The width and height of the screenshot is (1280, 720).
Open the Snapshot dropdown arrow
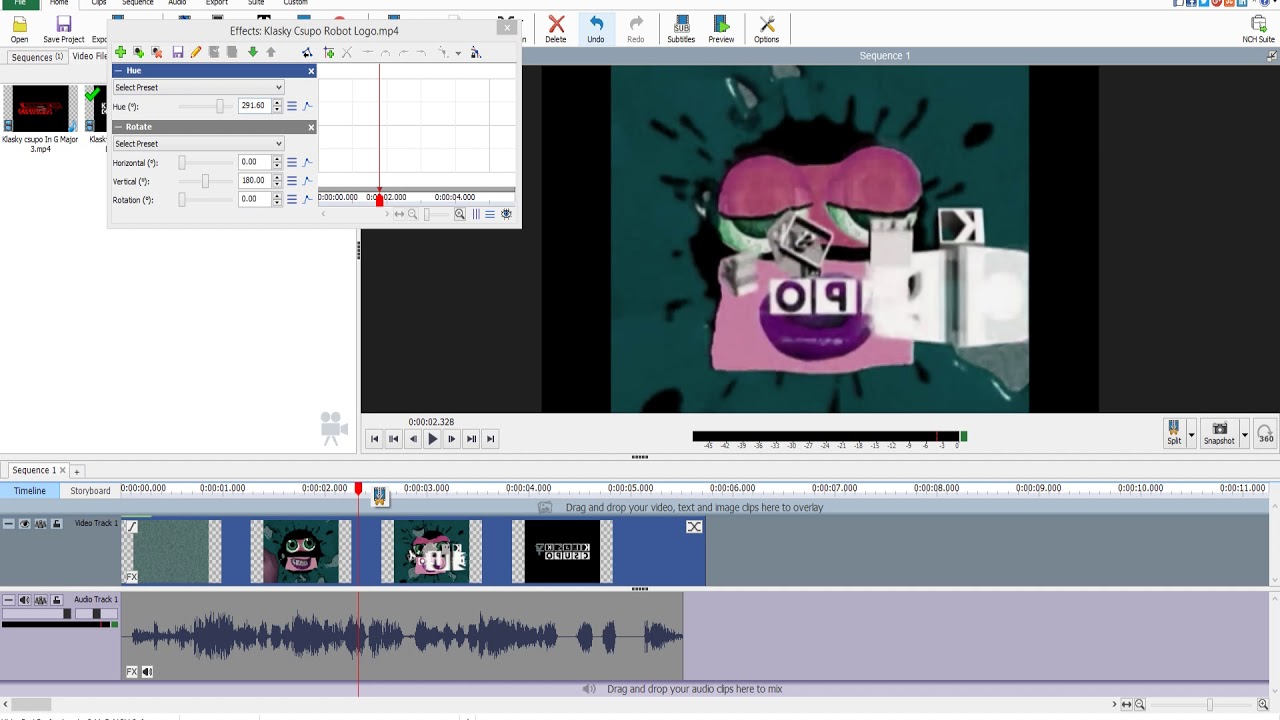click(x=1244, y=435)
